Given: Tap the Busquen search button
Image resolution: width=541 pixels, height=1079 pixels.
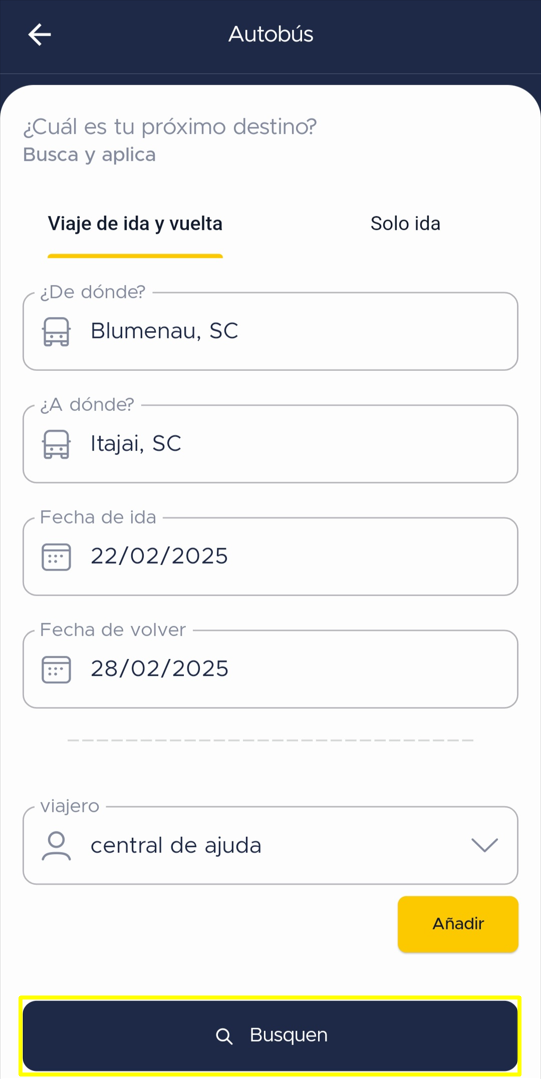Looking at the screenshot, I should coord(270,1036).
